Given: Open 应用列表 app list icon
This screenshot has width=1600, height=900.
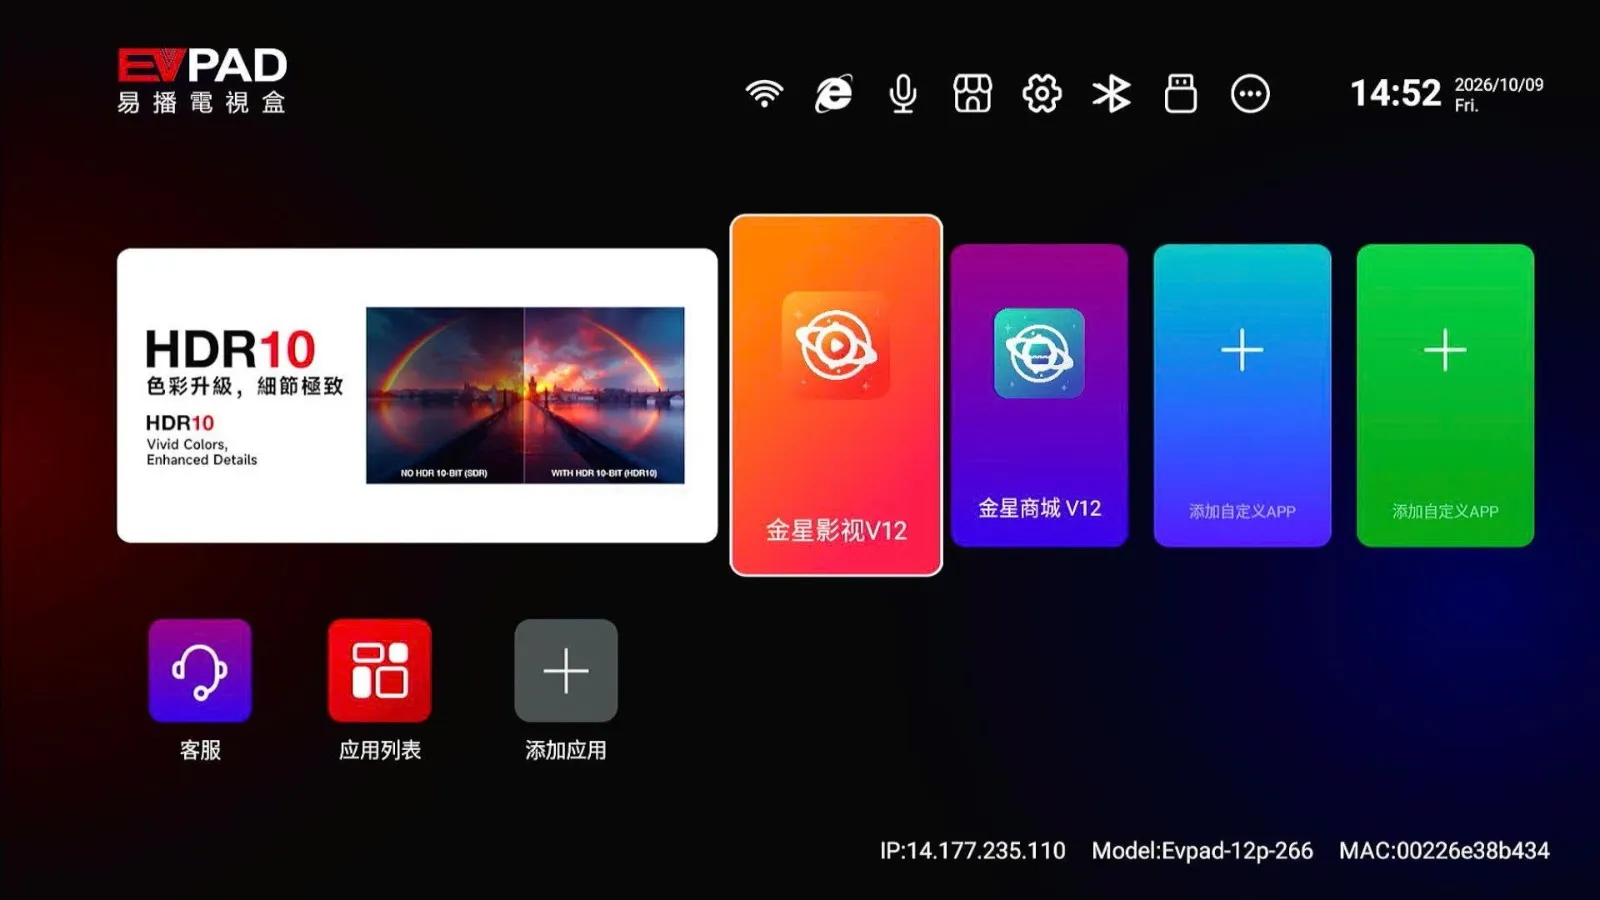Looking at the screenshot, I should [x=380, y=670].
